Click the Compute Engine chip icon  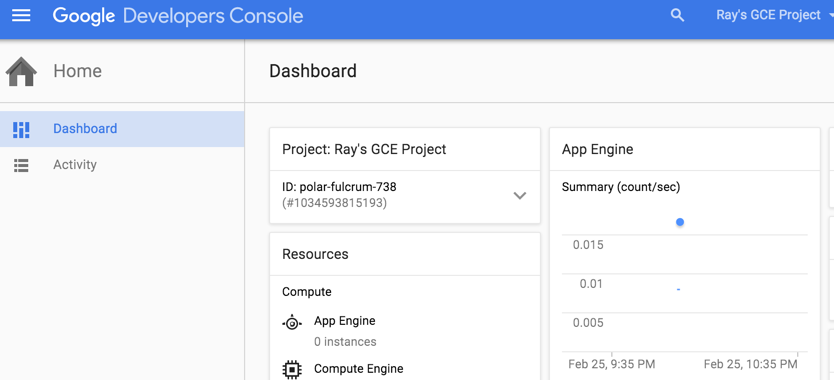click(291, 369)
